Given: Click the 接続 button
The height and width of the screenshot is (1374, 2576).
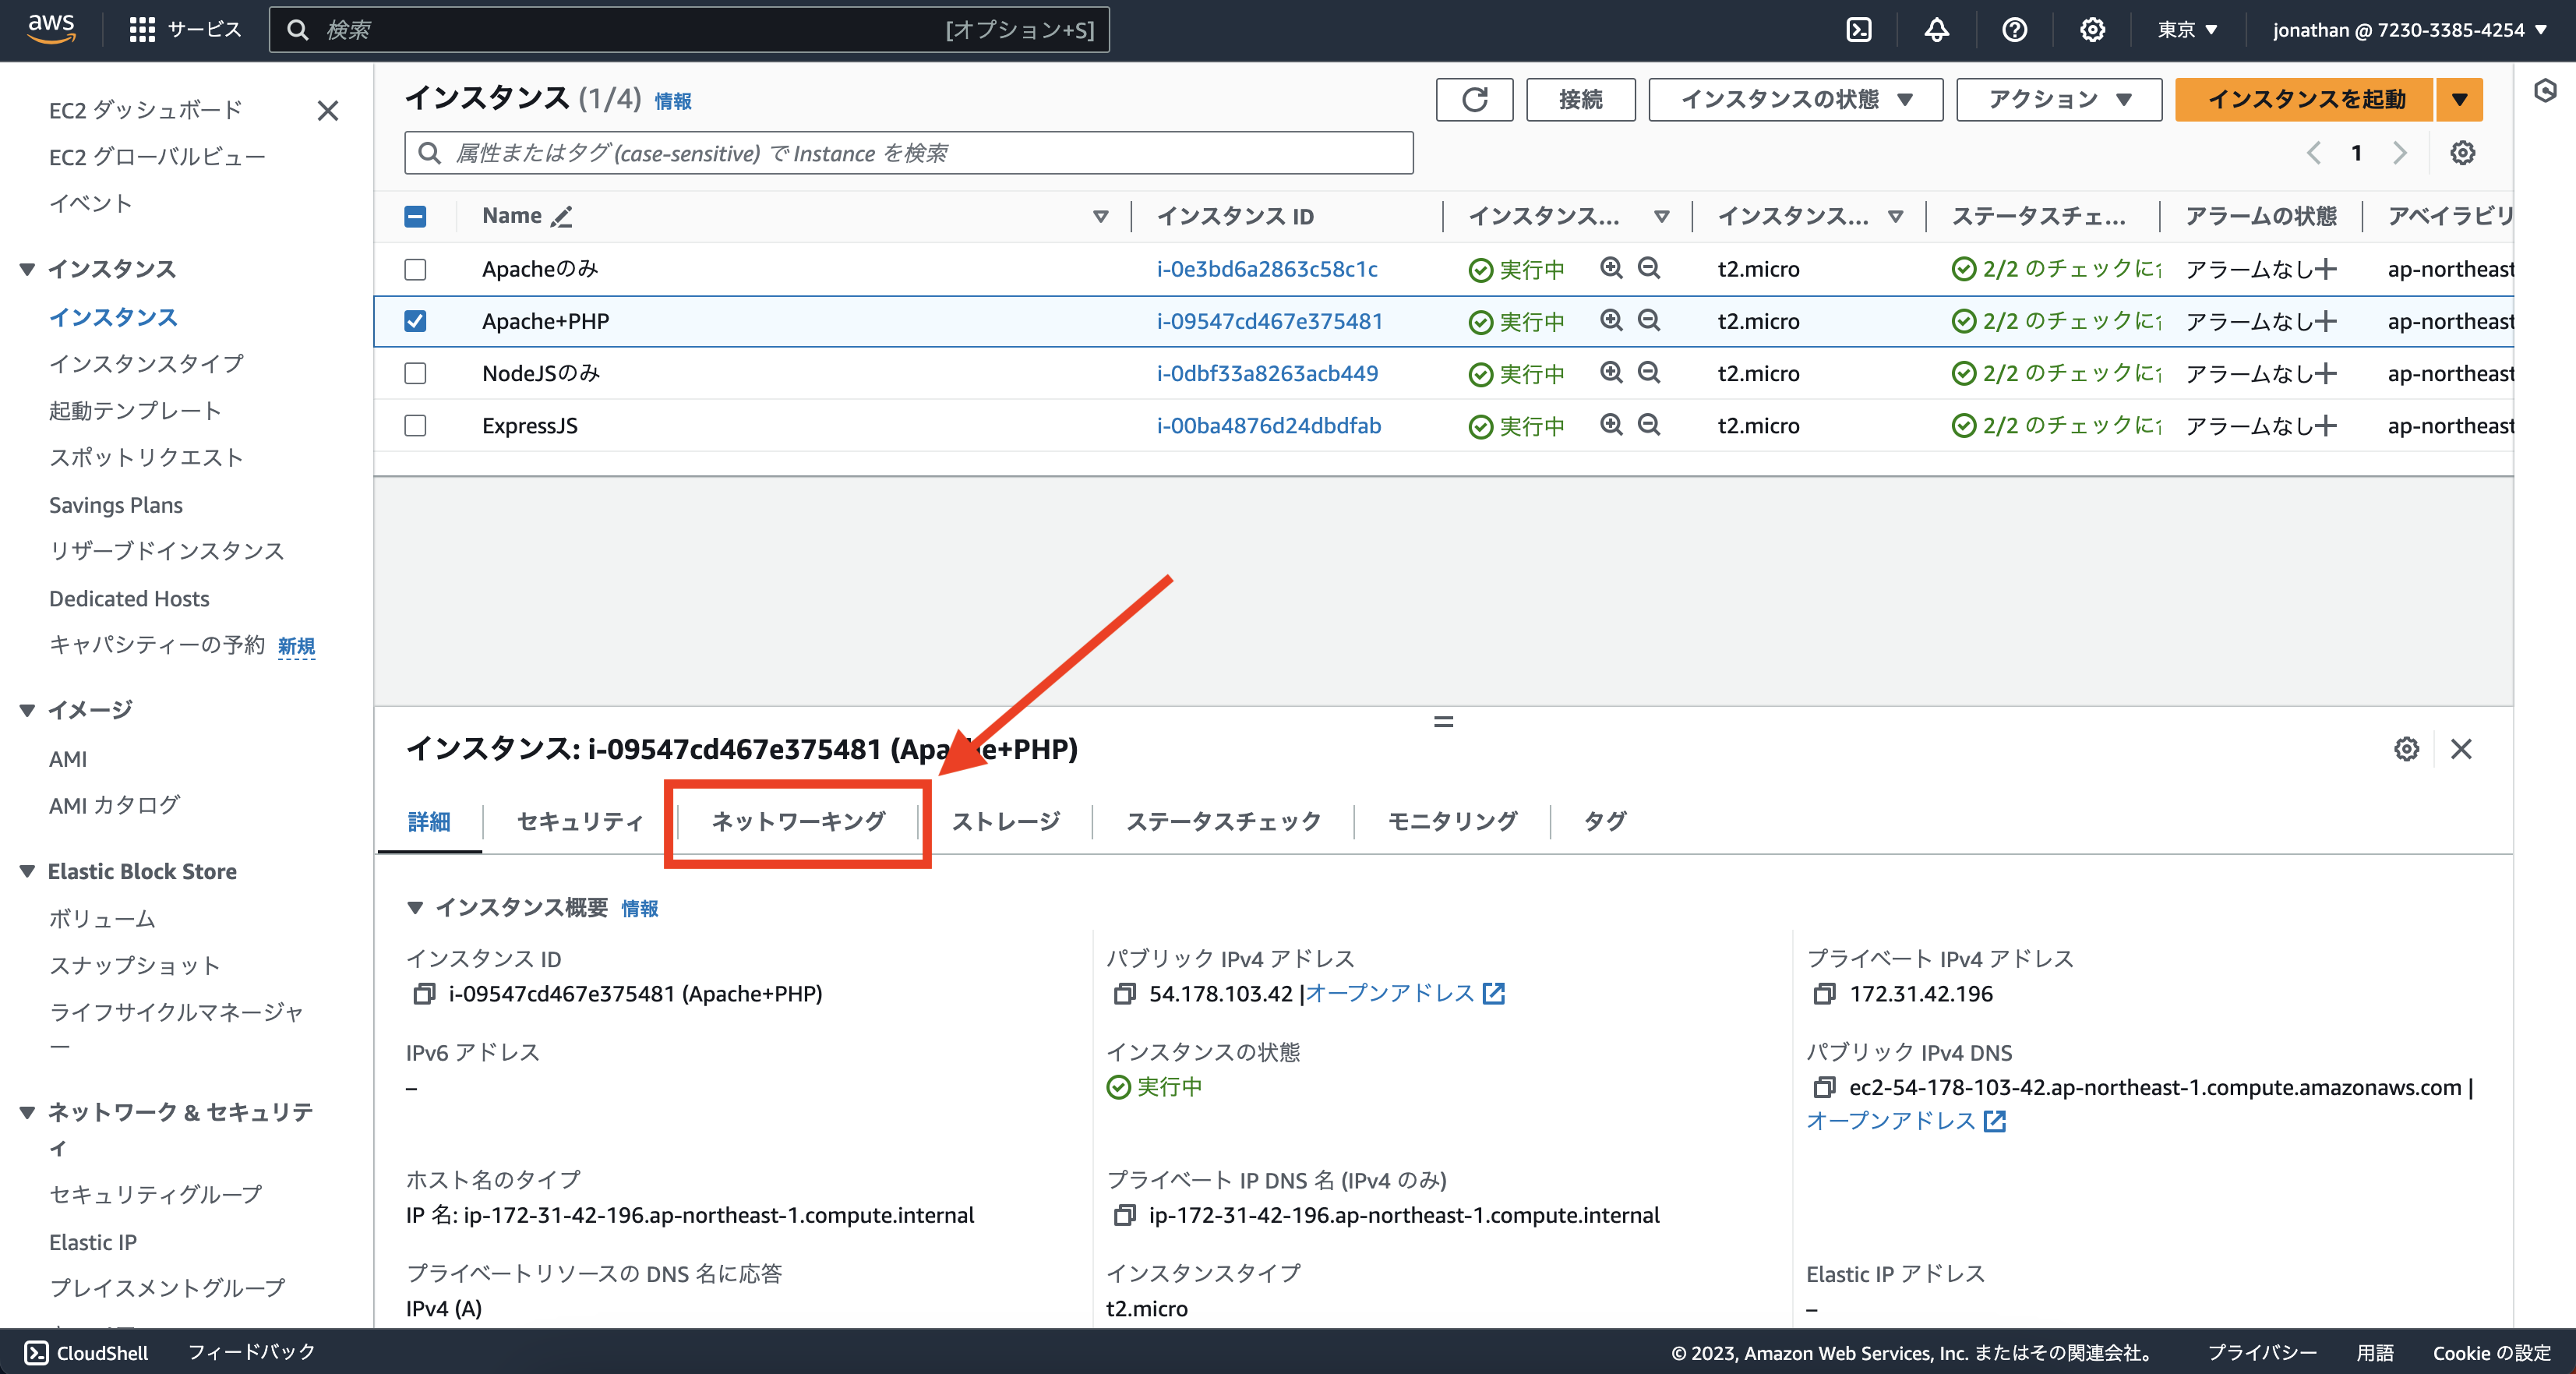Looking at the screenshot, I should pos(1580,99).
